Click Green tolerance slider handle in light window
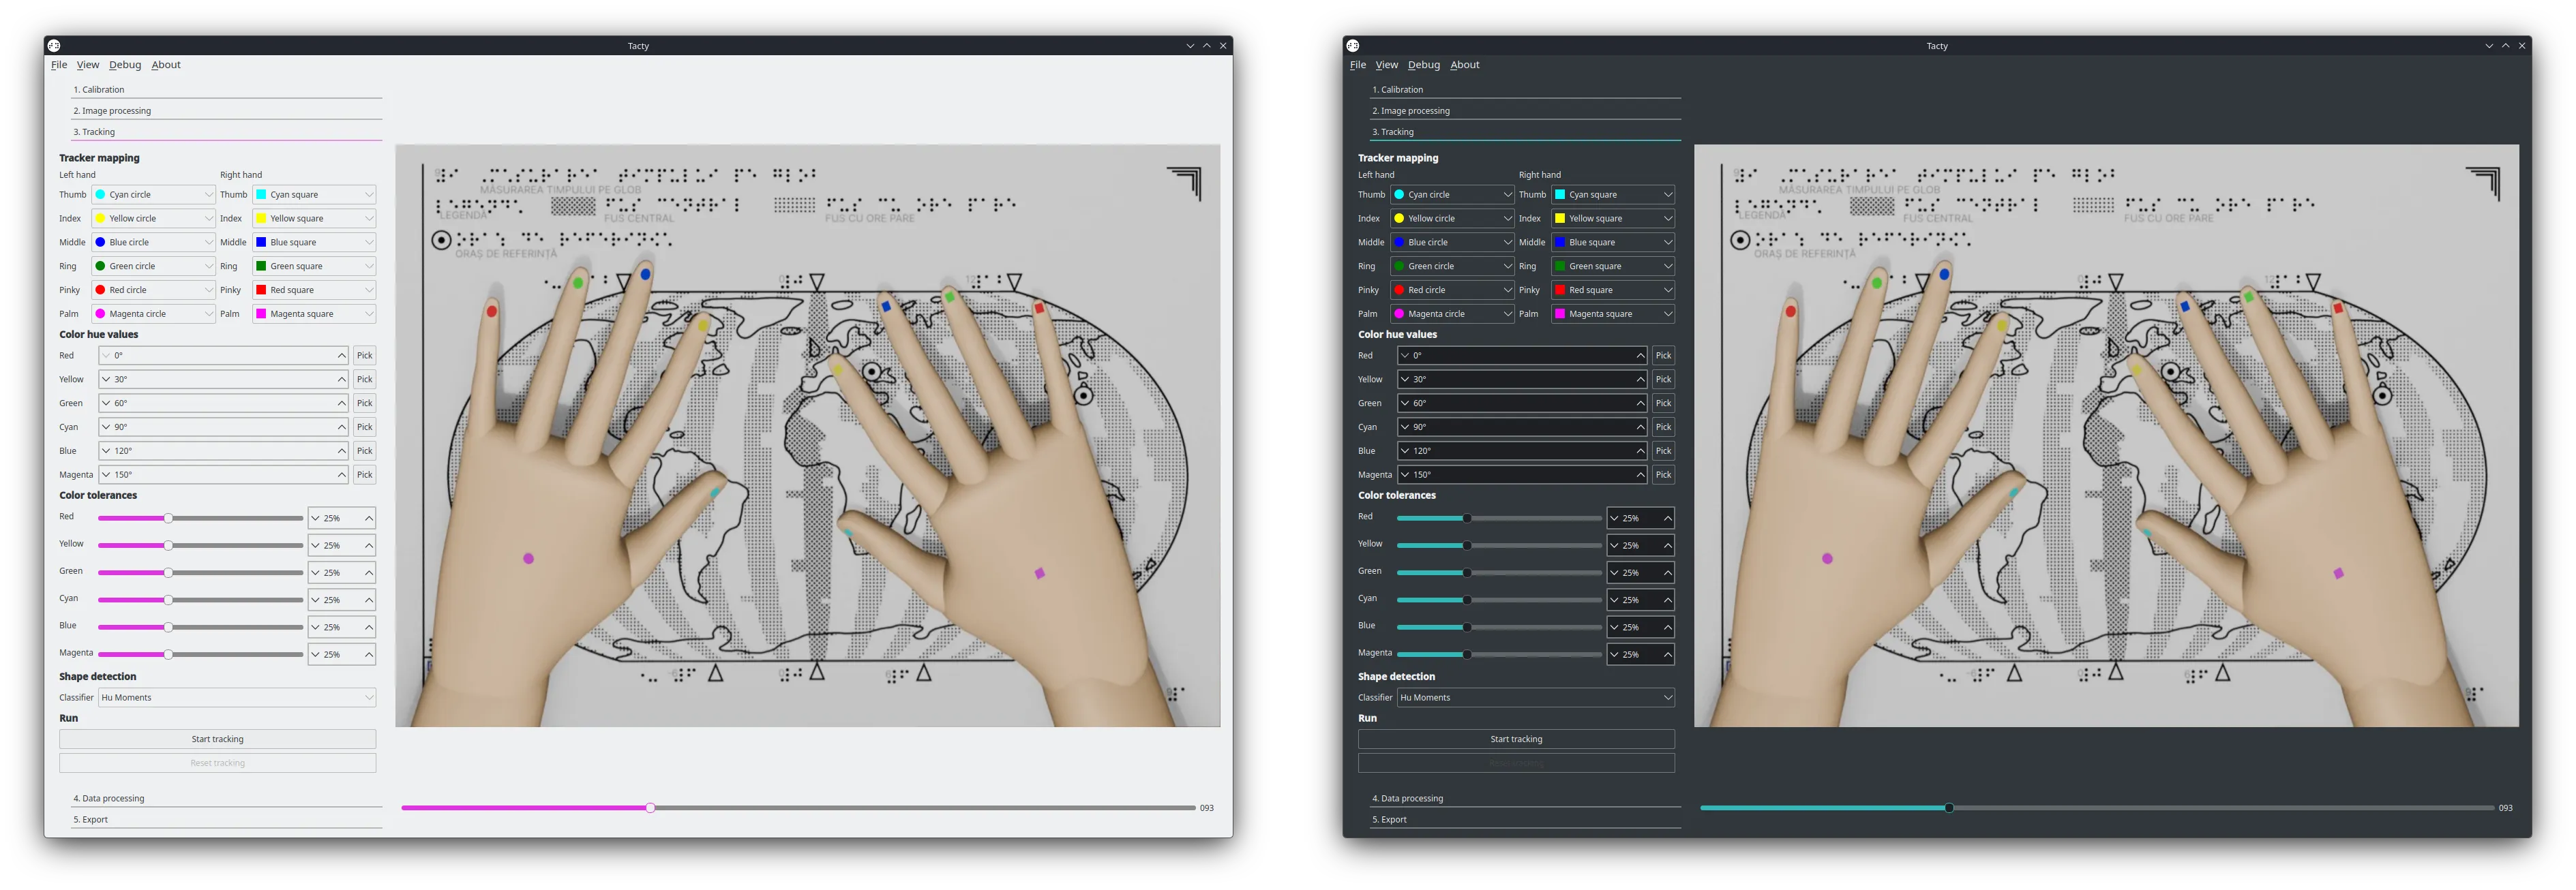The image size is (2576, 890). click(169, 573)
